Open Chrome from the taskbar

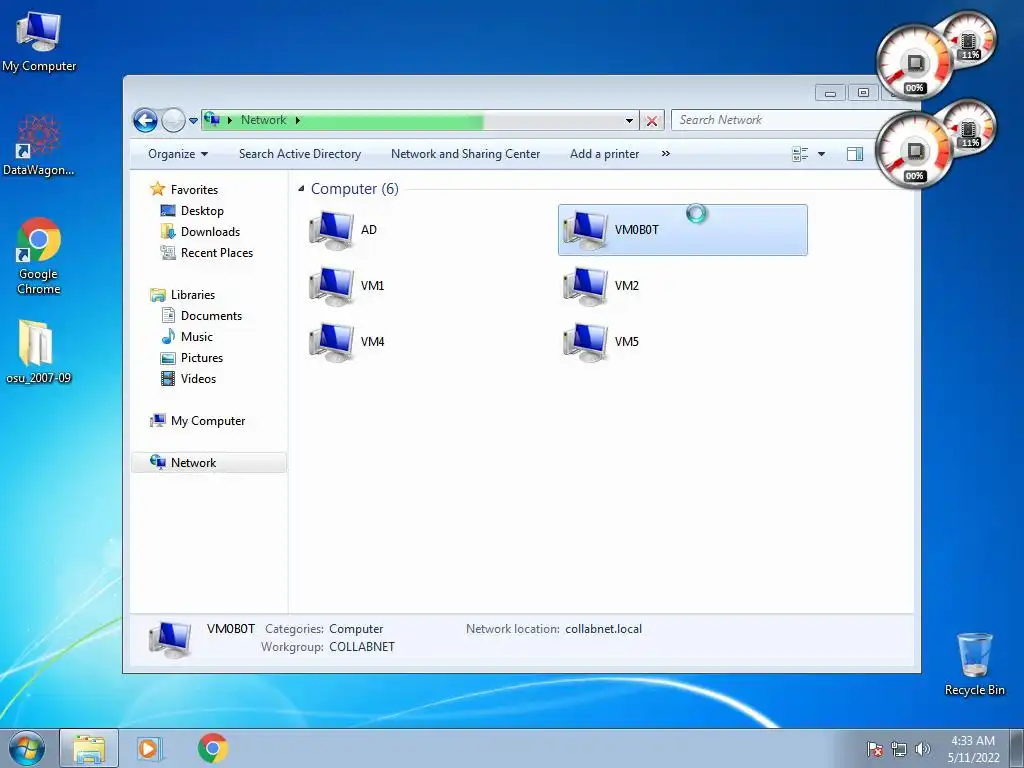(212, 748)
